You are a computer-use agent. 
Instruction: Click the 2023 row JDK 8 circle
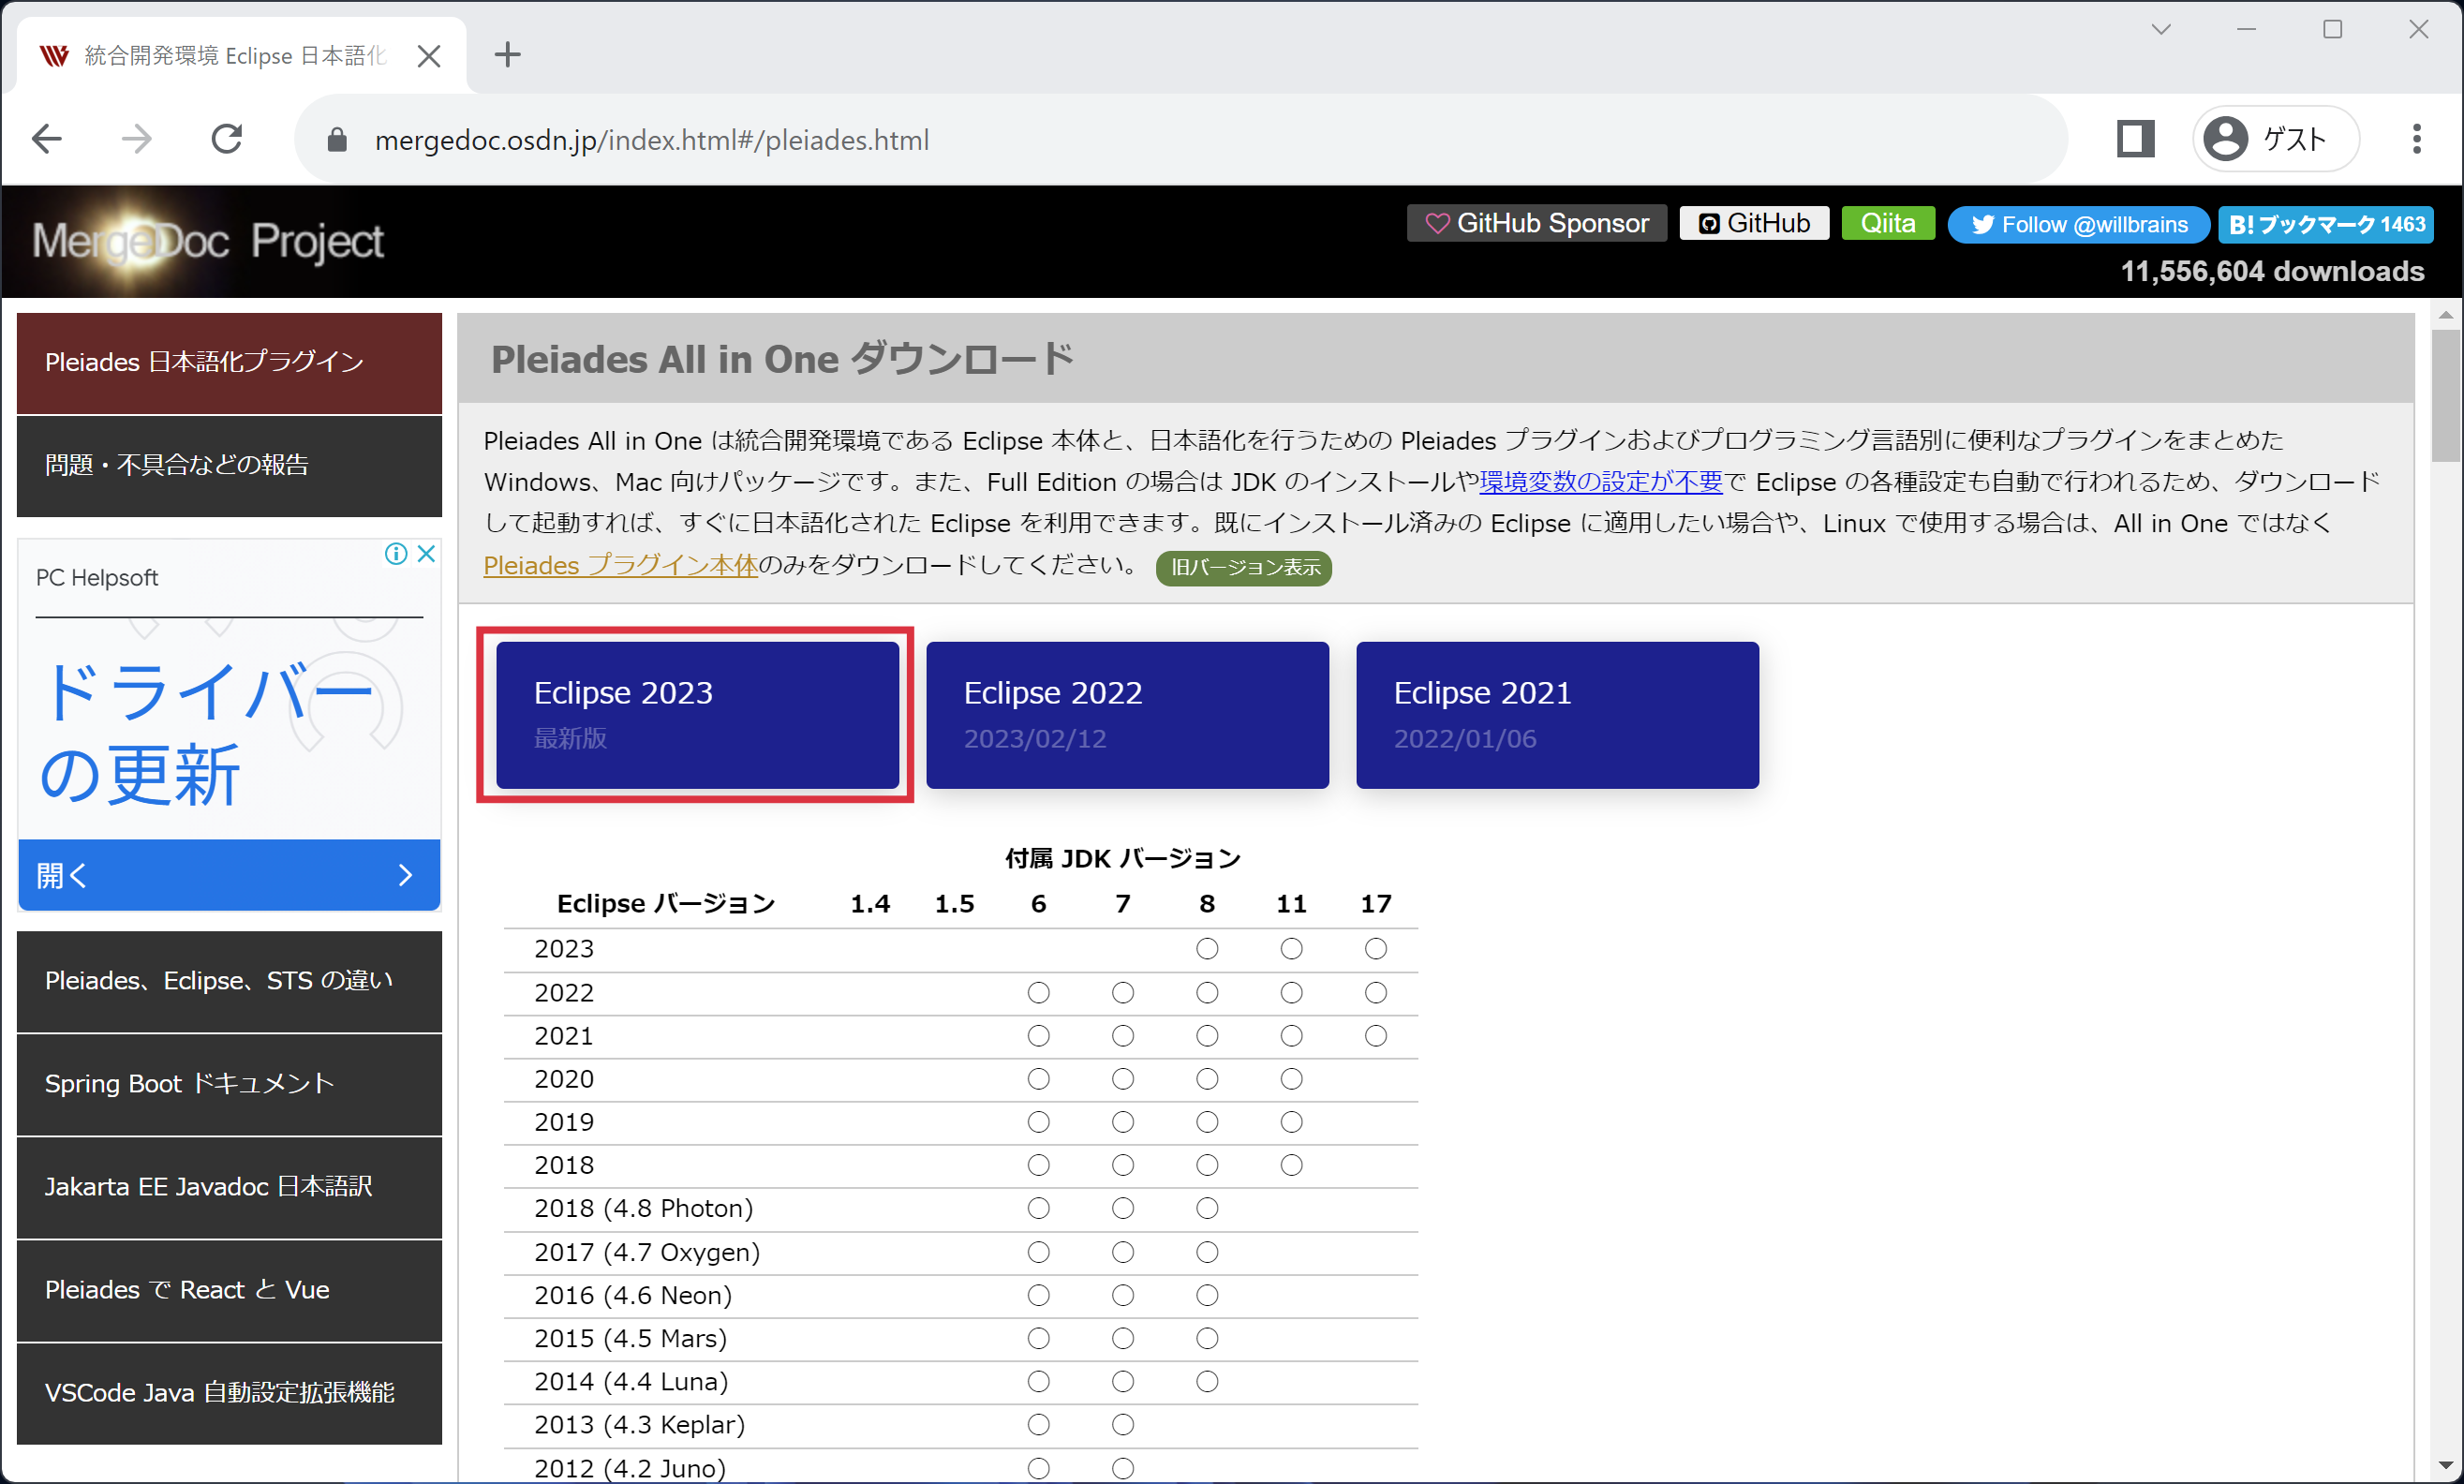pyautogui.click(x=1207, y=949)
